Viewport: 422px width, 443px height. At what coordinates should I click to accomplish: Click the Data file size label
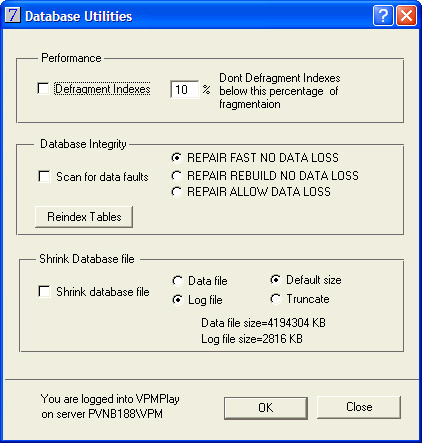tap(263, 323)
